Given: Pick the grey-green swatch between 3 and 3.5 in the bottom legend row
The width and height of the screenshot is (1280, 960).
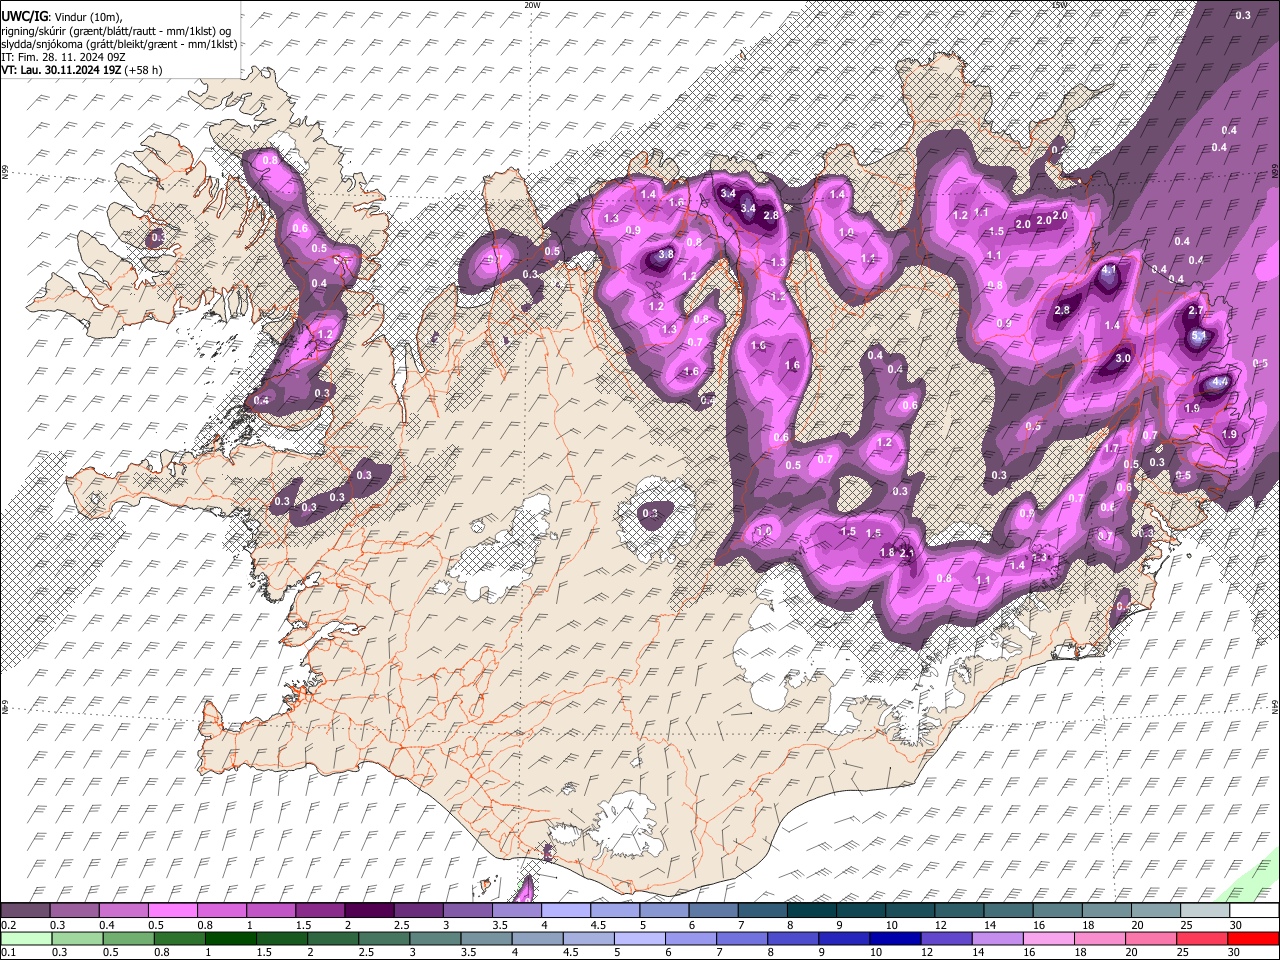Looking at the screenshot, I should (x=435, y=938).
